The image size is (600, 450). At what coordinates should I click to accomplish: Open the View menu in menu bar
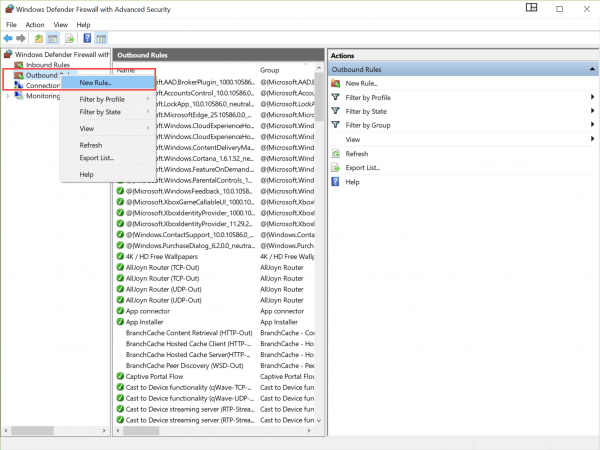pyautogui.click(x=60, y=24)
